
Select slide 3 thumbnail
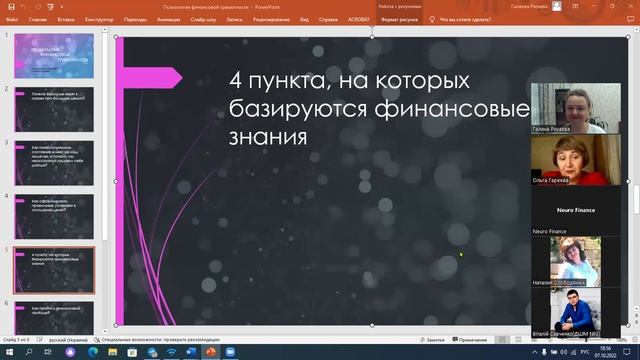click(x=54, y=163)
